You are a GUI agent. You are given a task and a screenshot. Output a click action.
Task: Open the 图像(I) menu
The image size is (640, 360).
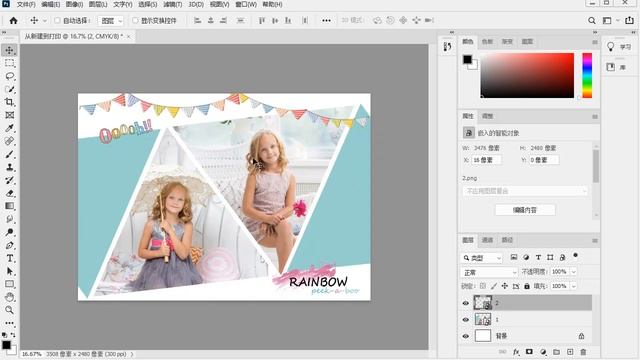coord(74,4)
